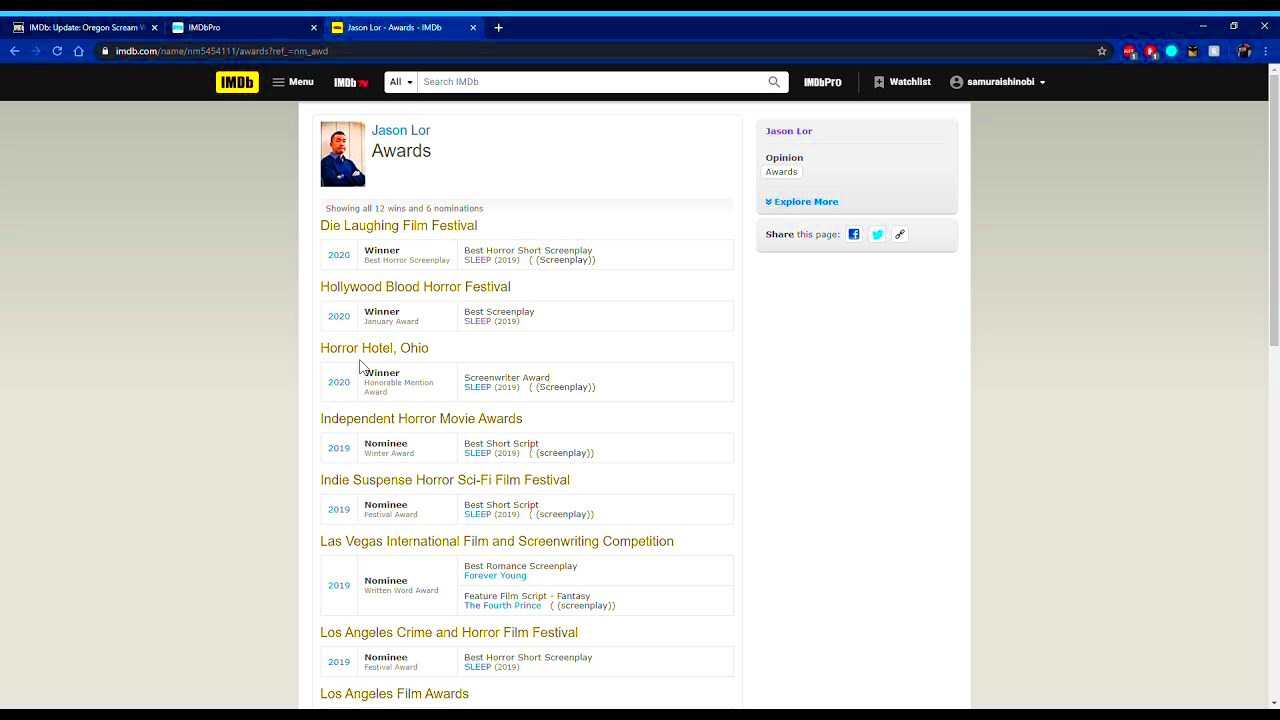Screen dimensions: 1280x720
Task: Open the Los Angeles Film Awards link
Action: click(x=394, y=693)
